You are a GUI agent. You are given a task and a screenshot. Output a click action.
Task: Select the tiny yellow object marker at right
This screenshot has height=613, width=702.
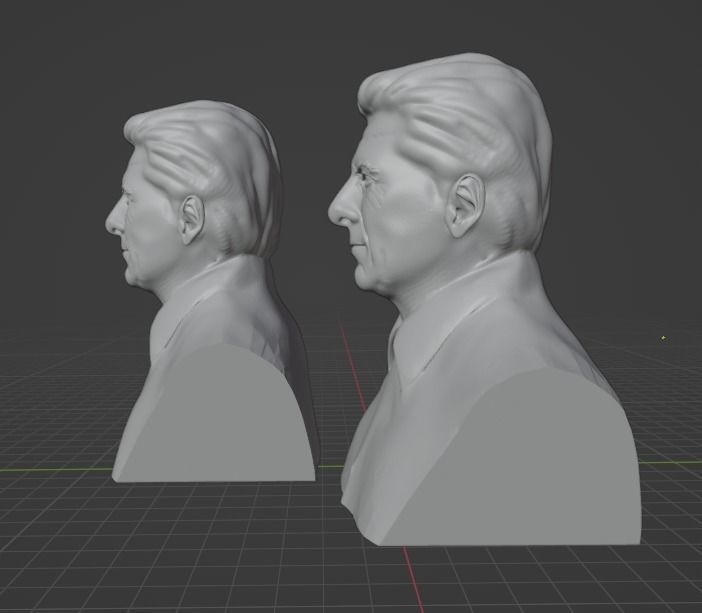pyautogui.click(x=663, y=339)
